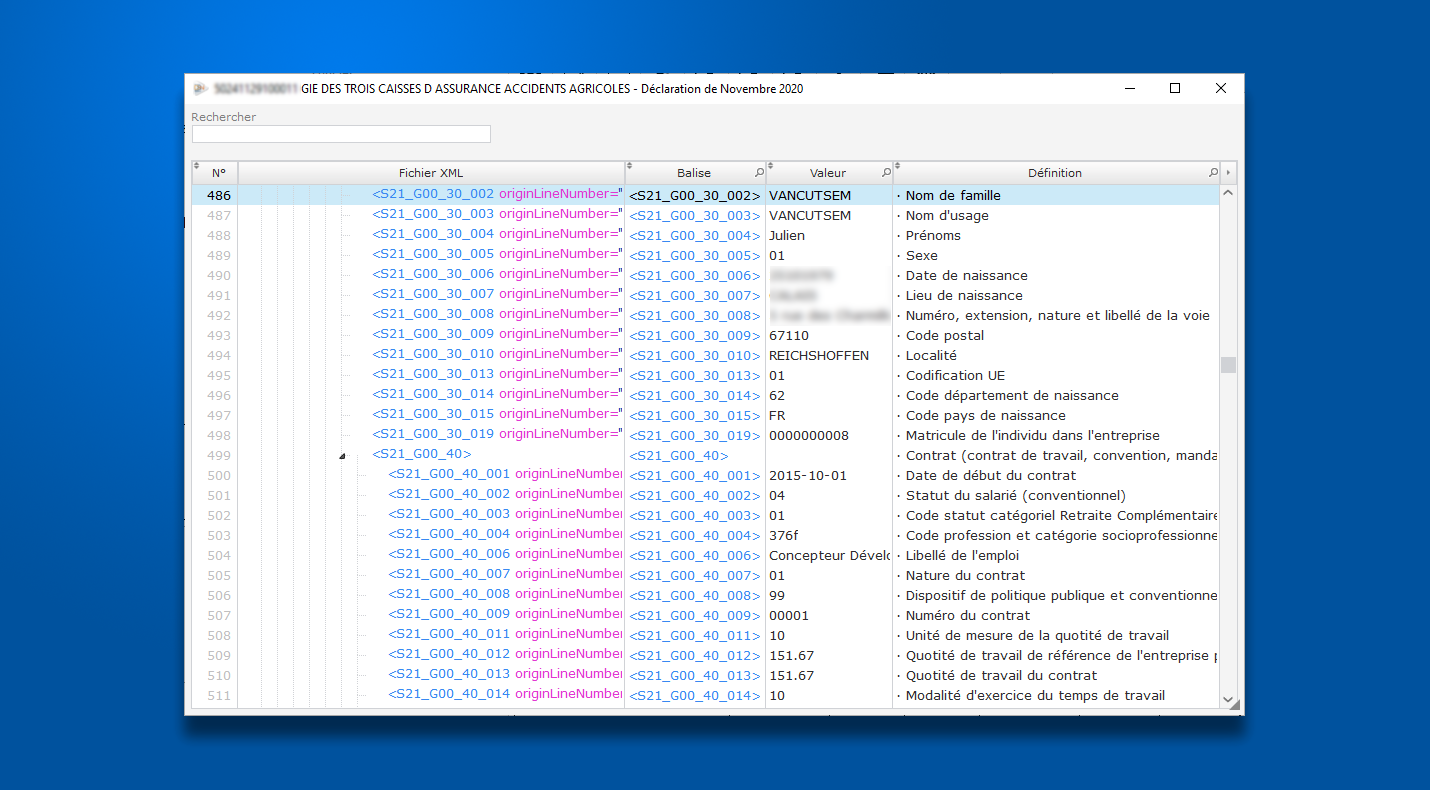Click the sort arrows in N° header
Viewport: 1430px width, 790px height.
click(197, 166)
